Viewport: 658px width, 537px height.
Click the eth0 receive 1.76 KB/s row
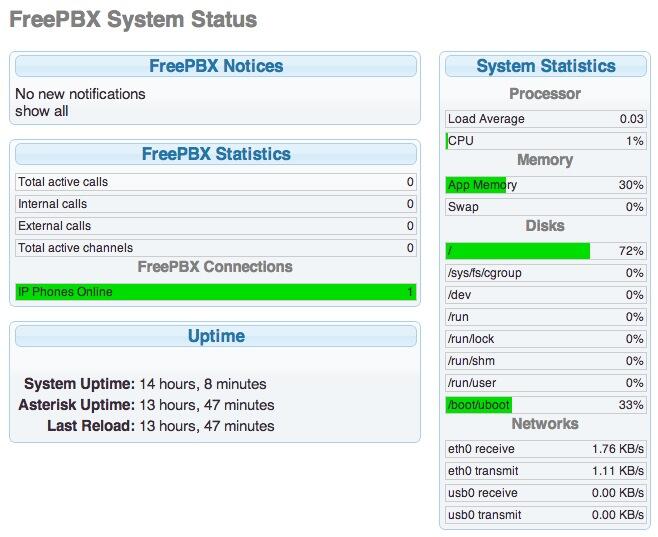click(546, 449)
